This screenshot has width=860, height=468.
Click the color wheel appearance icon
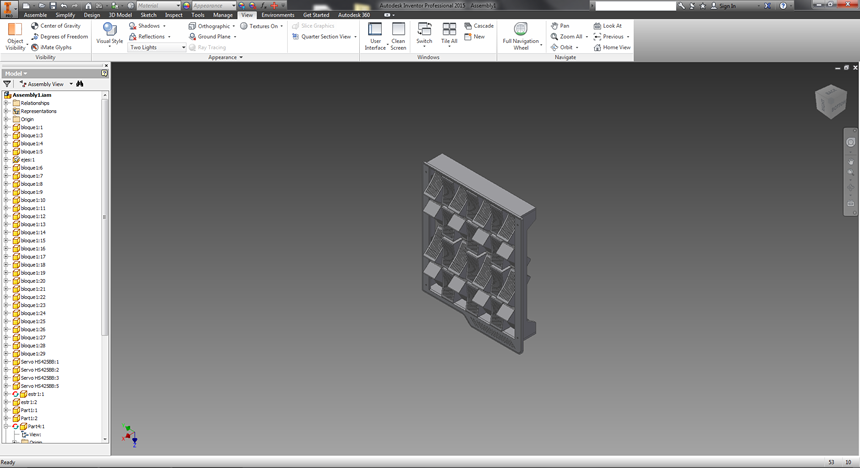click(186, 5)
